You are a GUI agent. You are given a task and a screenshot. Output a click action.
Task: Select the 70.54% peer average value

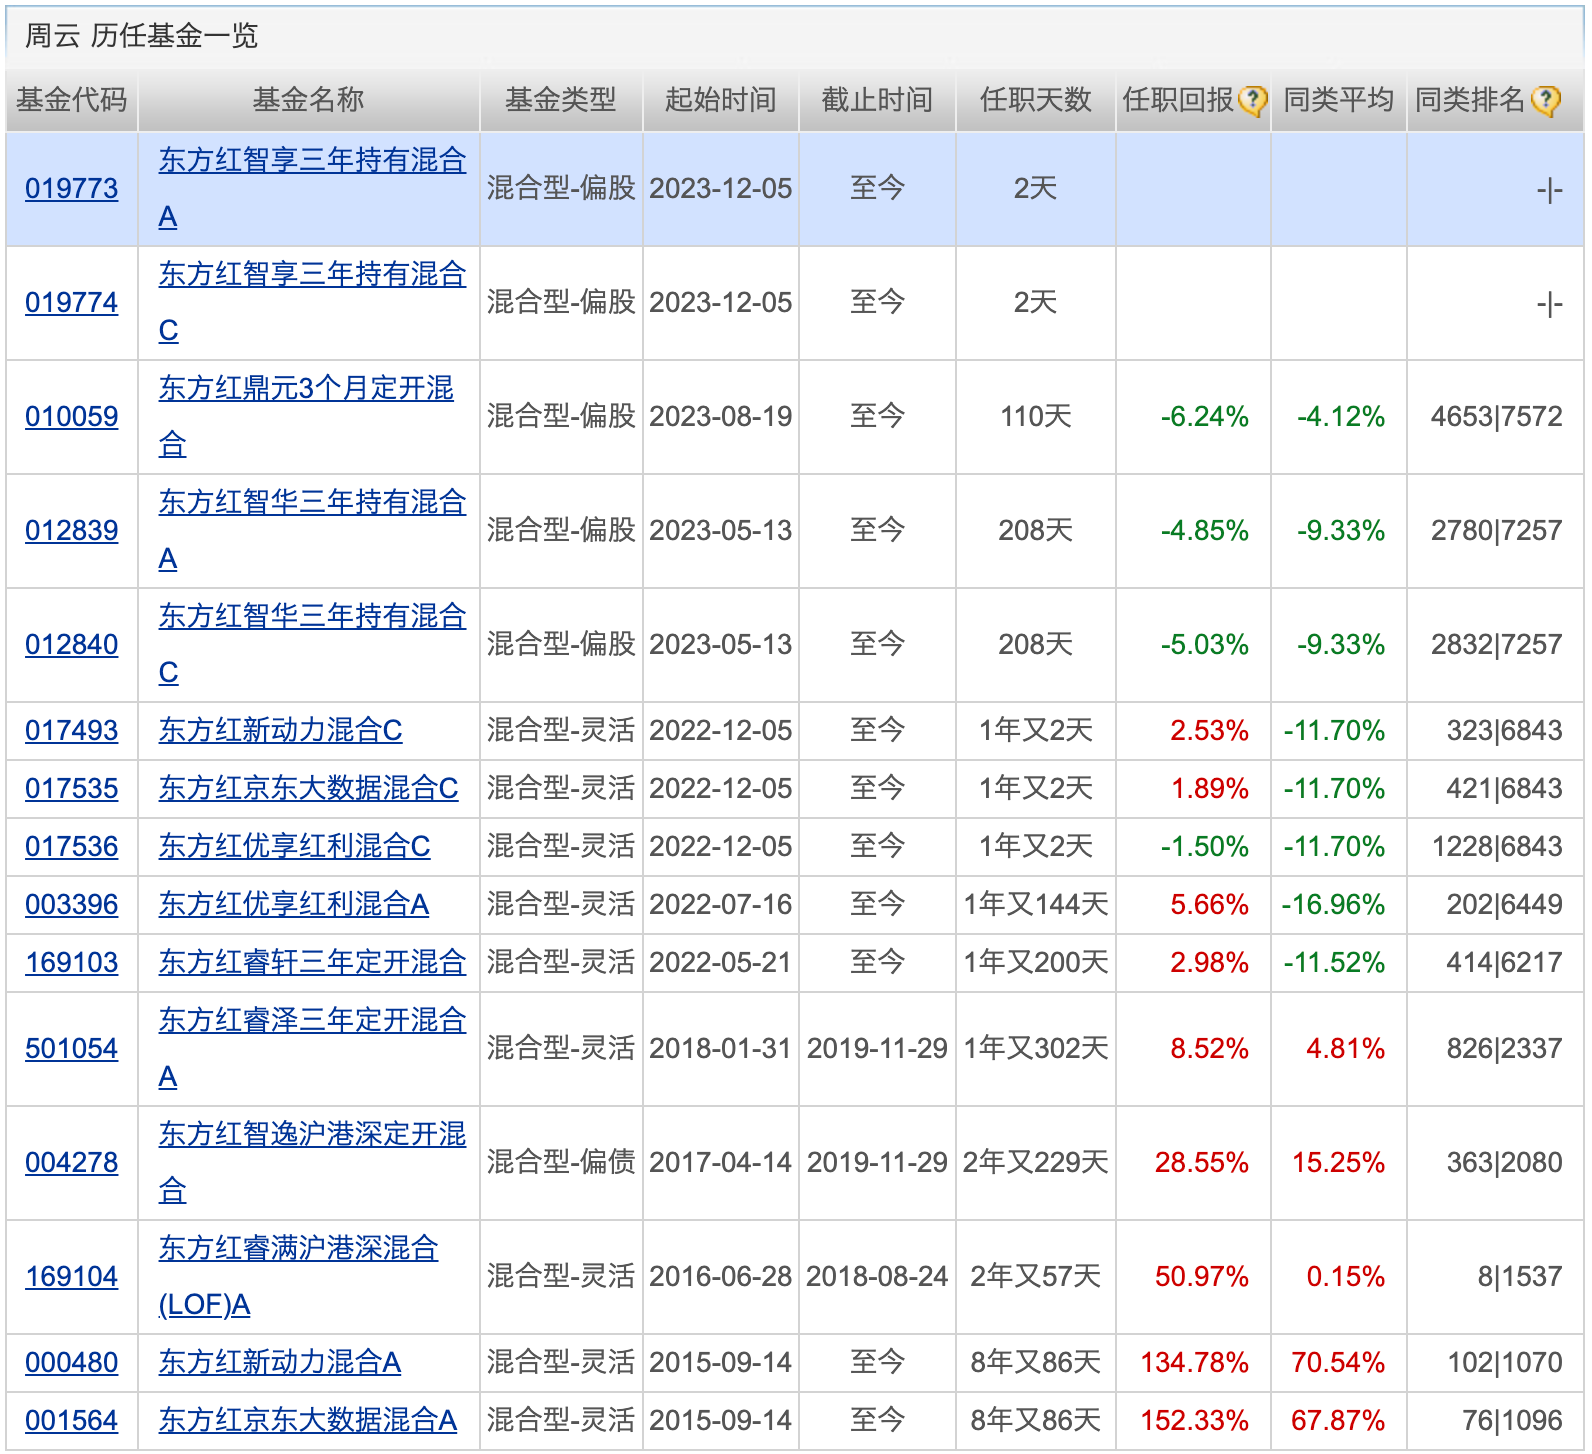pyautogui.click(x=1338, y=1363)
